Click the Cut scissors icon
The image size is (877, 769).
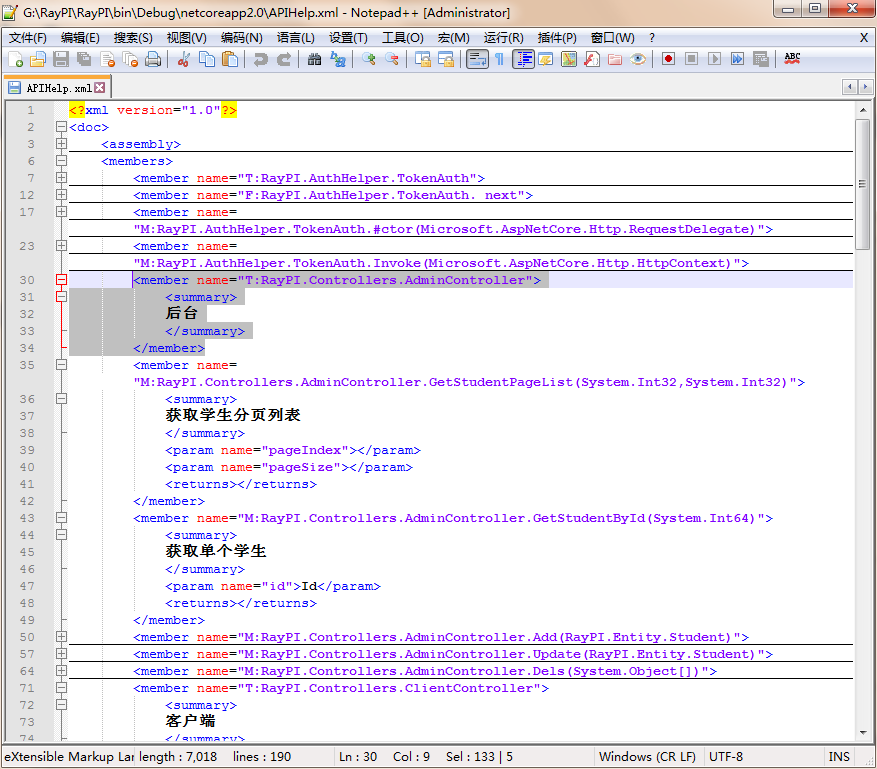184,60
